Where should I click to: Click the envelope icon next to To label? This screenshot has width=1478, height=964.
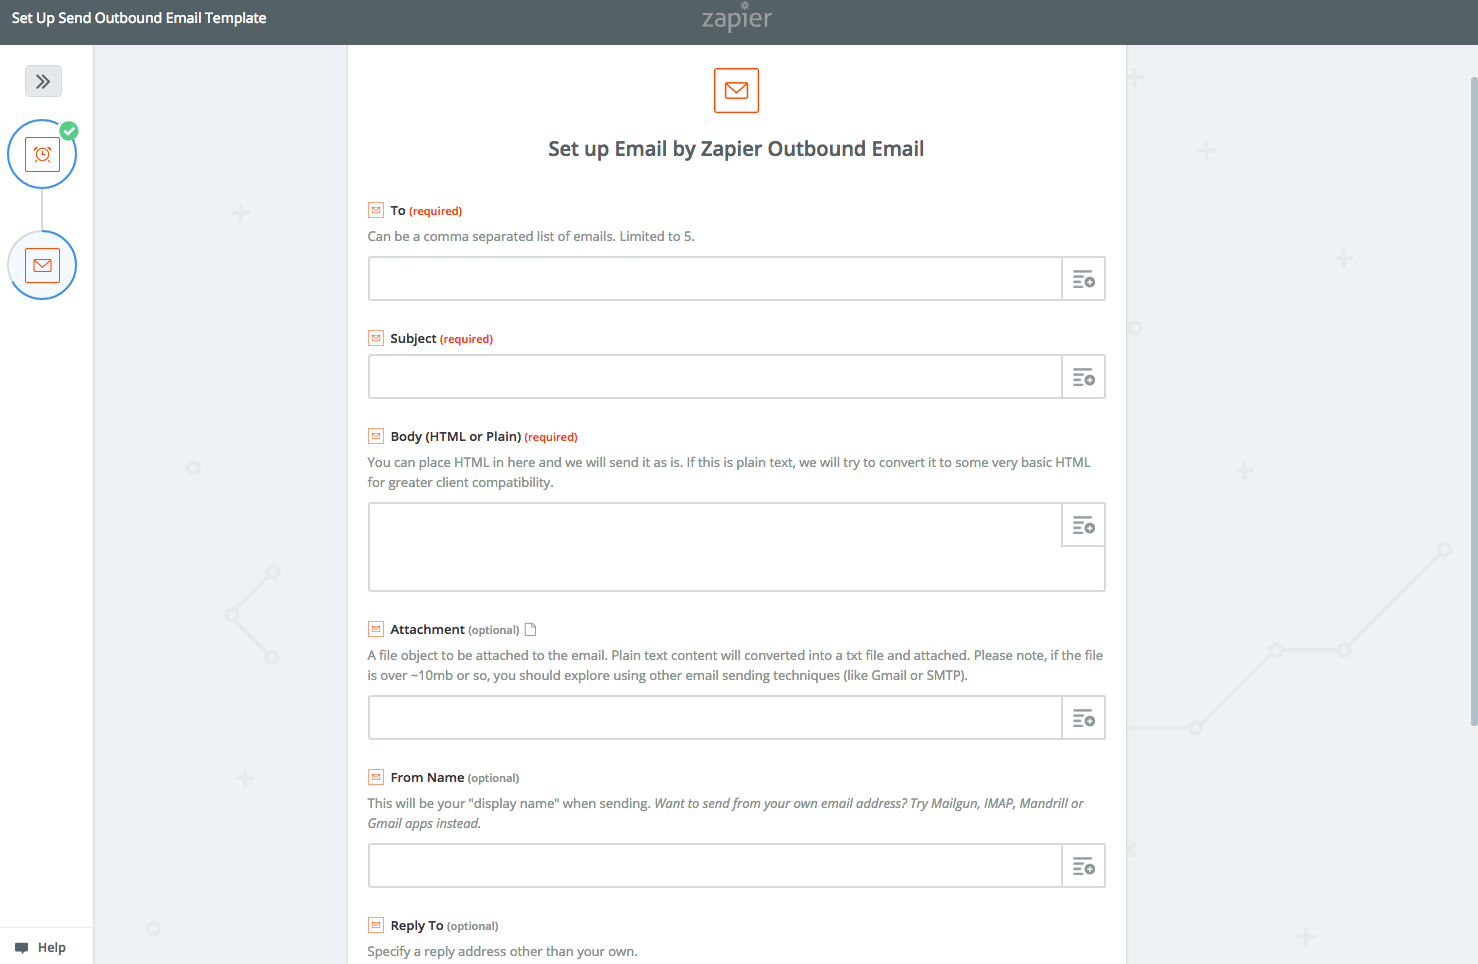[x=376, y=210]
